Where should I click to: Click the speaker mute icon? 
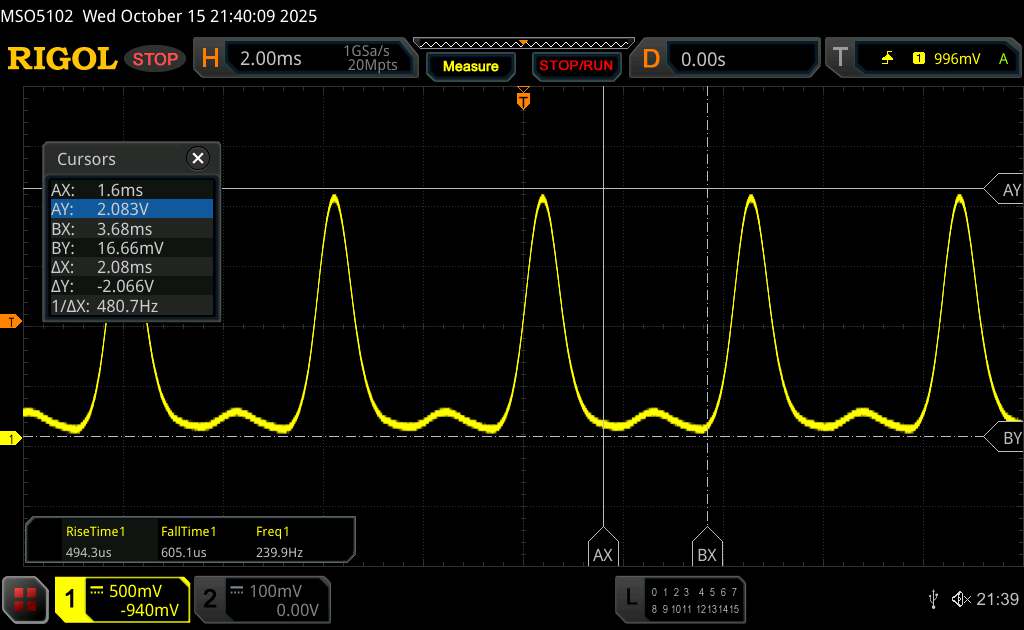pos(960,599)
